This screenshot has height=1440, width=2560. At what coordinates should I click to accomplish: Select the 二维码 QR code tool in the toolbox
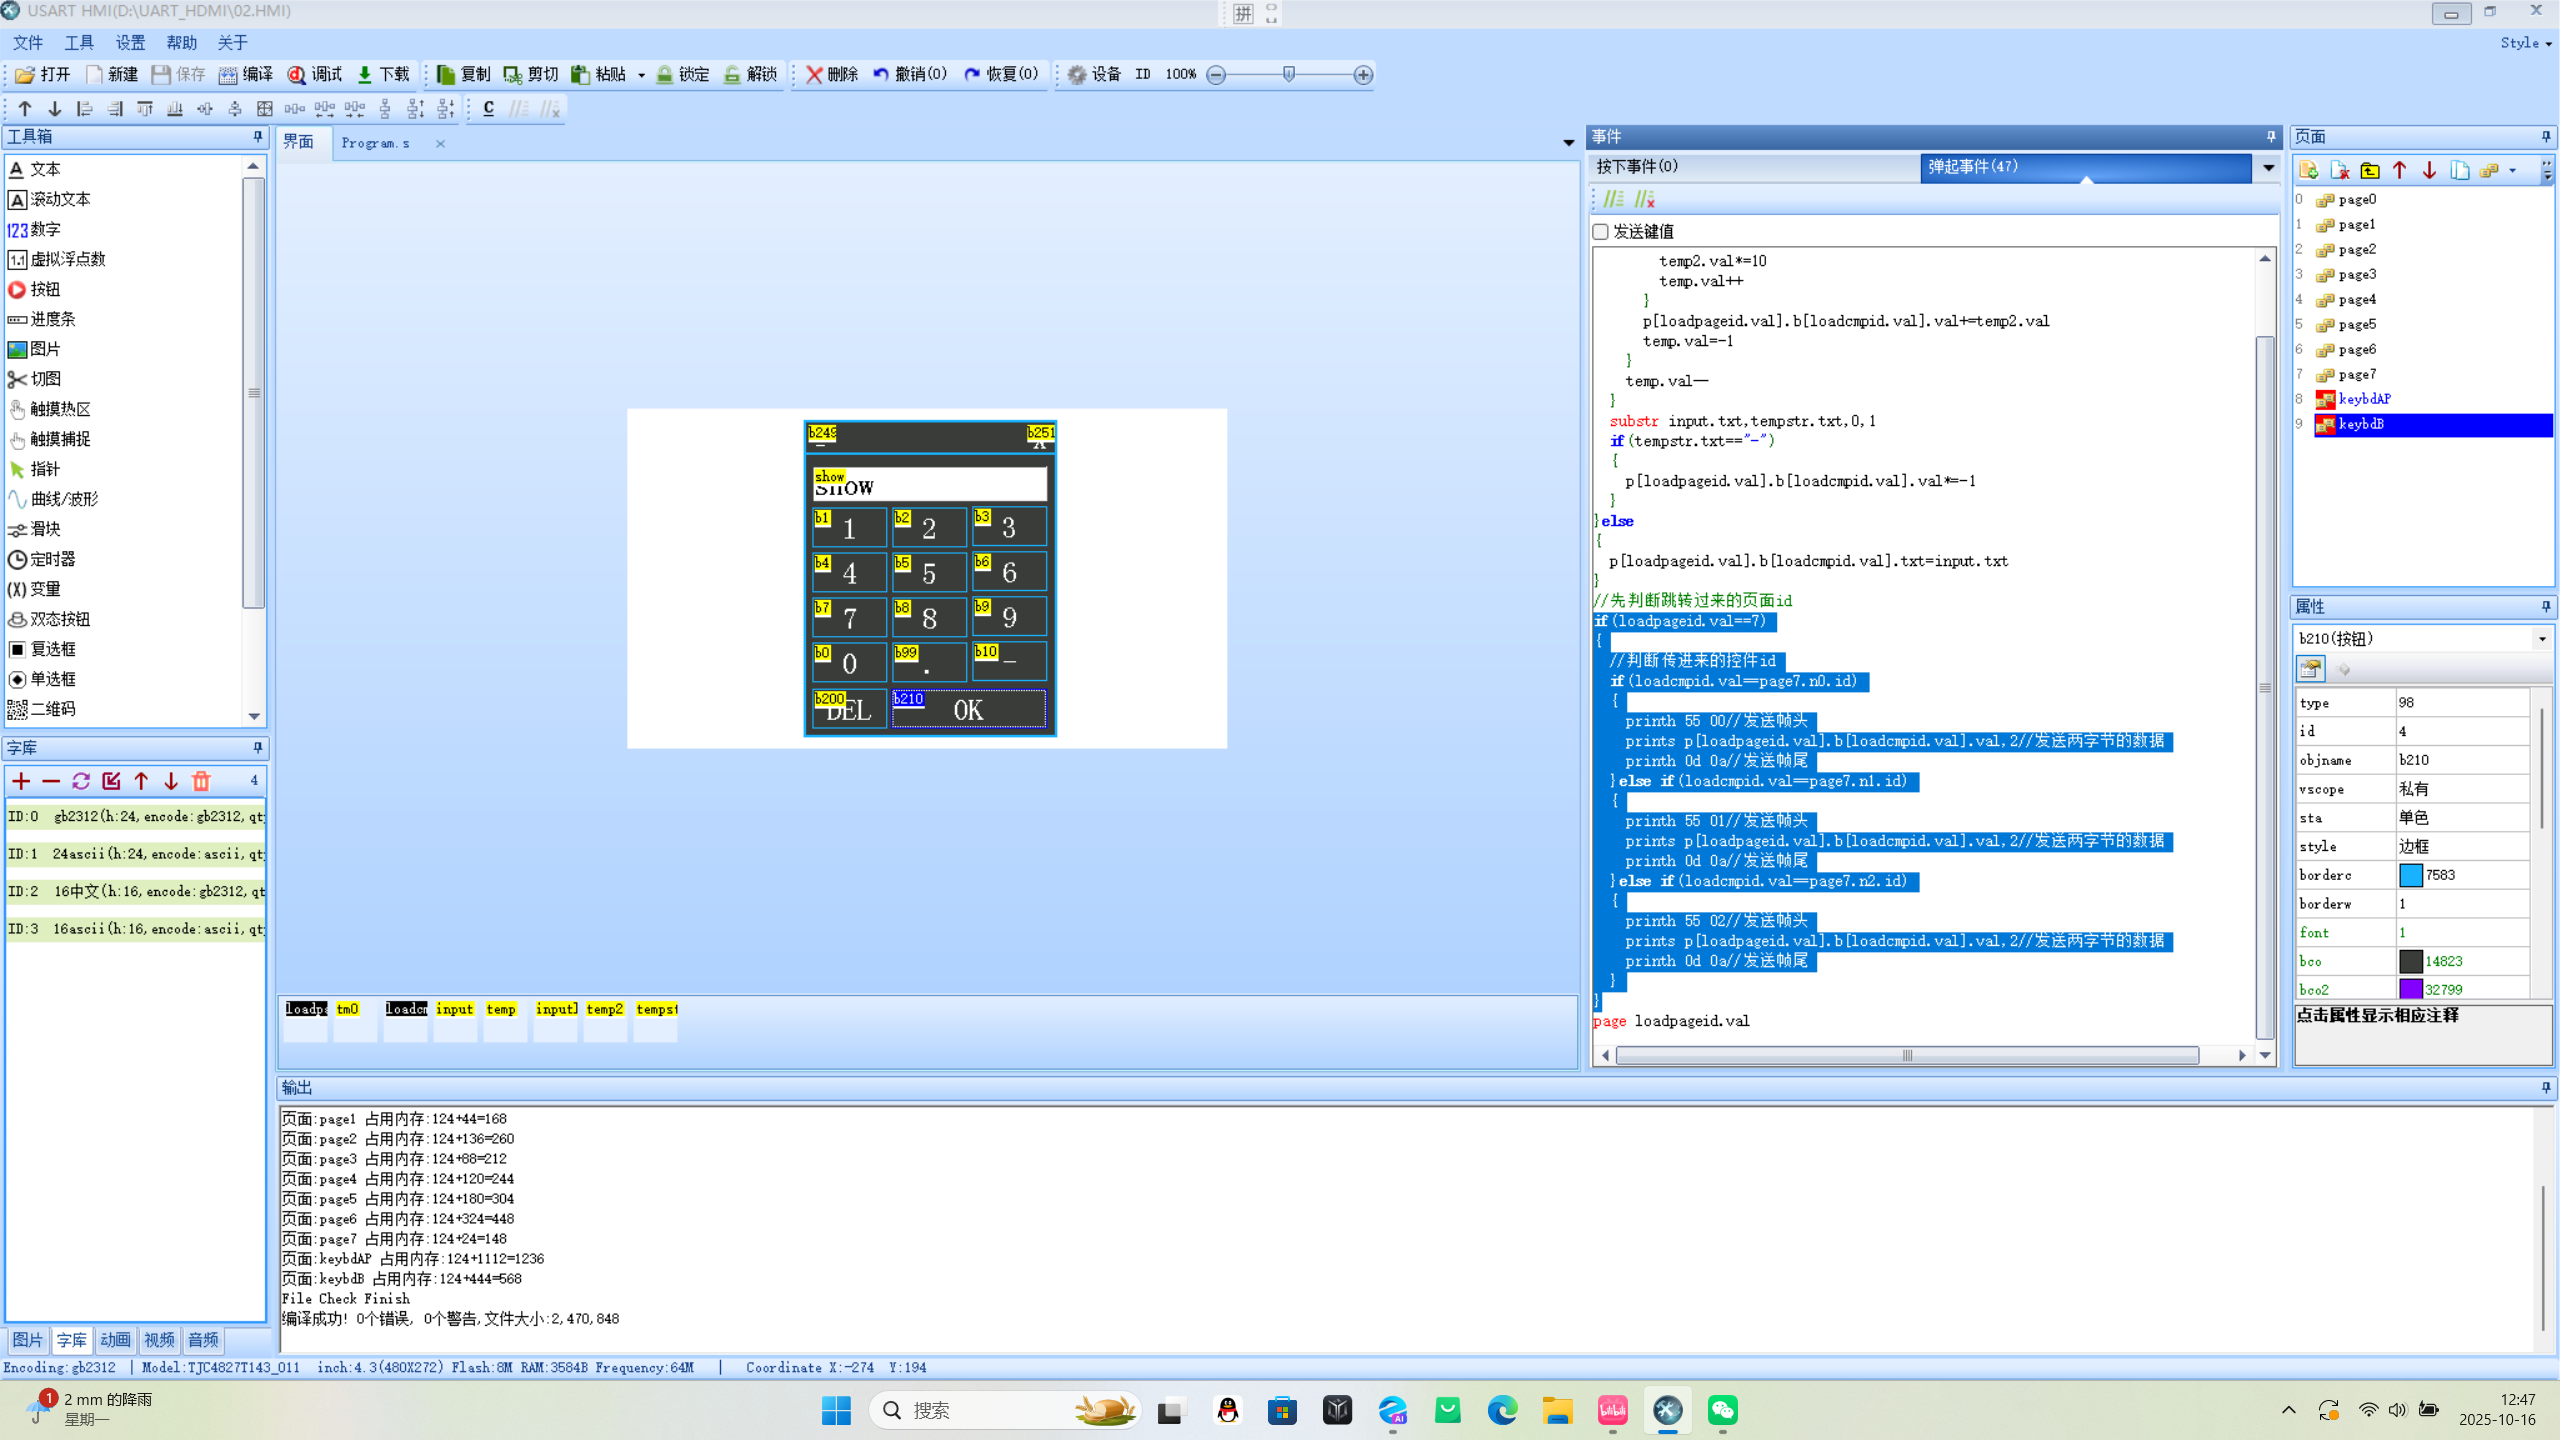point(52,709)
